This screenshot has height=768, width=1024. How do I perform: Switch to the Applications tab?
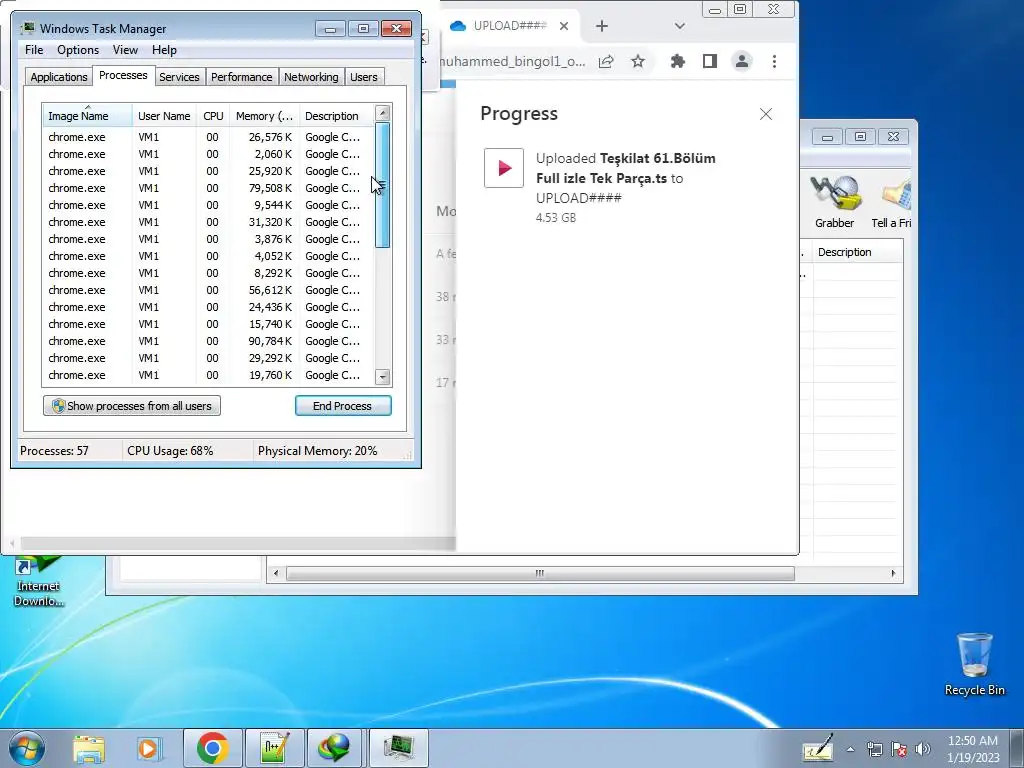[x=59, y=76]
